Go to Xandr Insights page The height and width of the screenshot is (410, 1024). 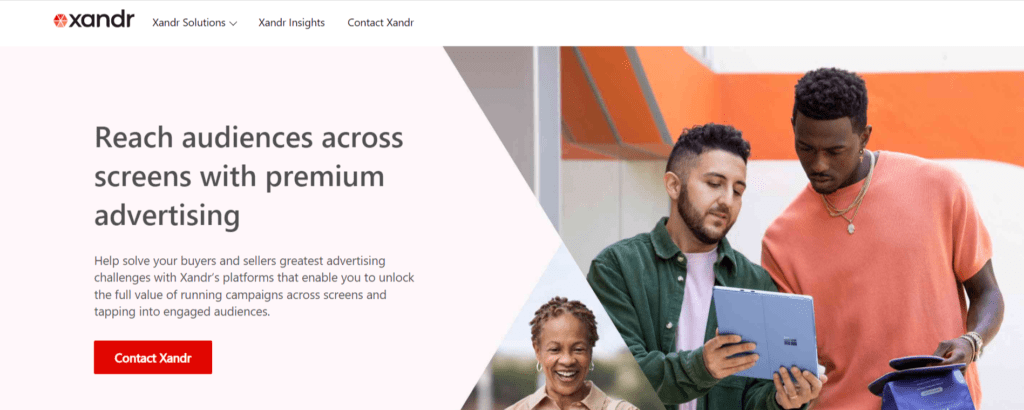click(291, 23)
